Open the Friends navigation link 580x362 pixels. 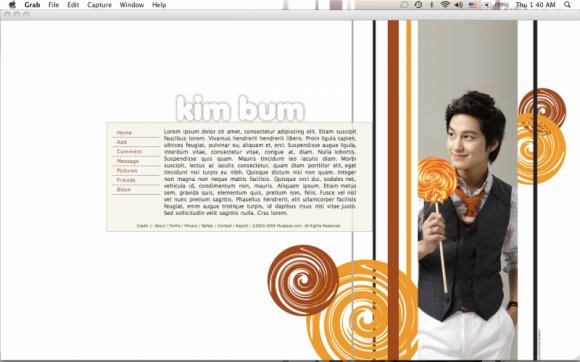tap(126, 180)
